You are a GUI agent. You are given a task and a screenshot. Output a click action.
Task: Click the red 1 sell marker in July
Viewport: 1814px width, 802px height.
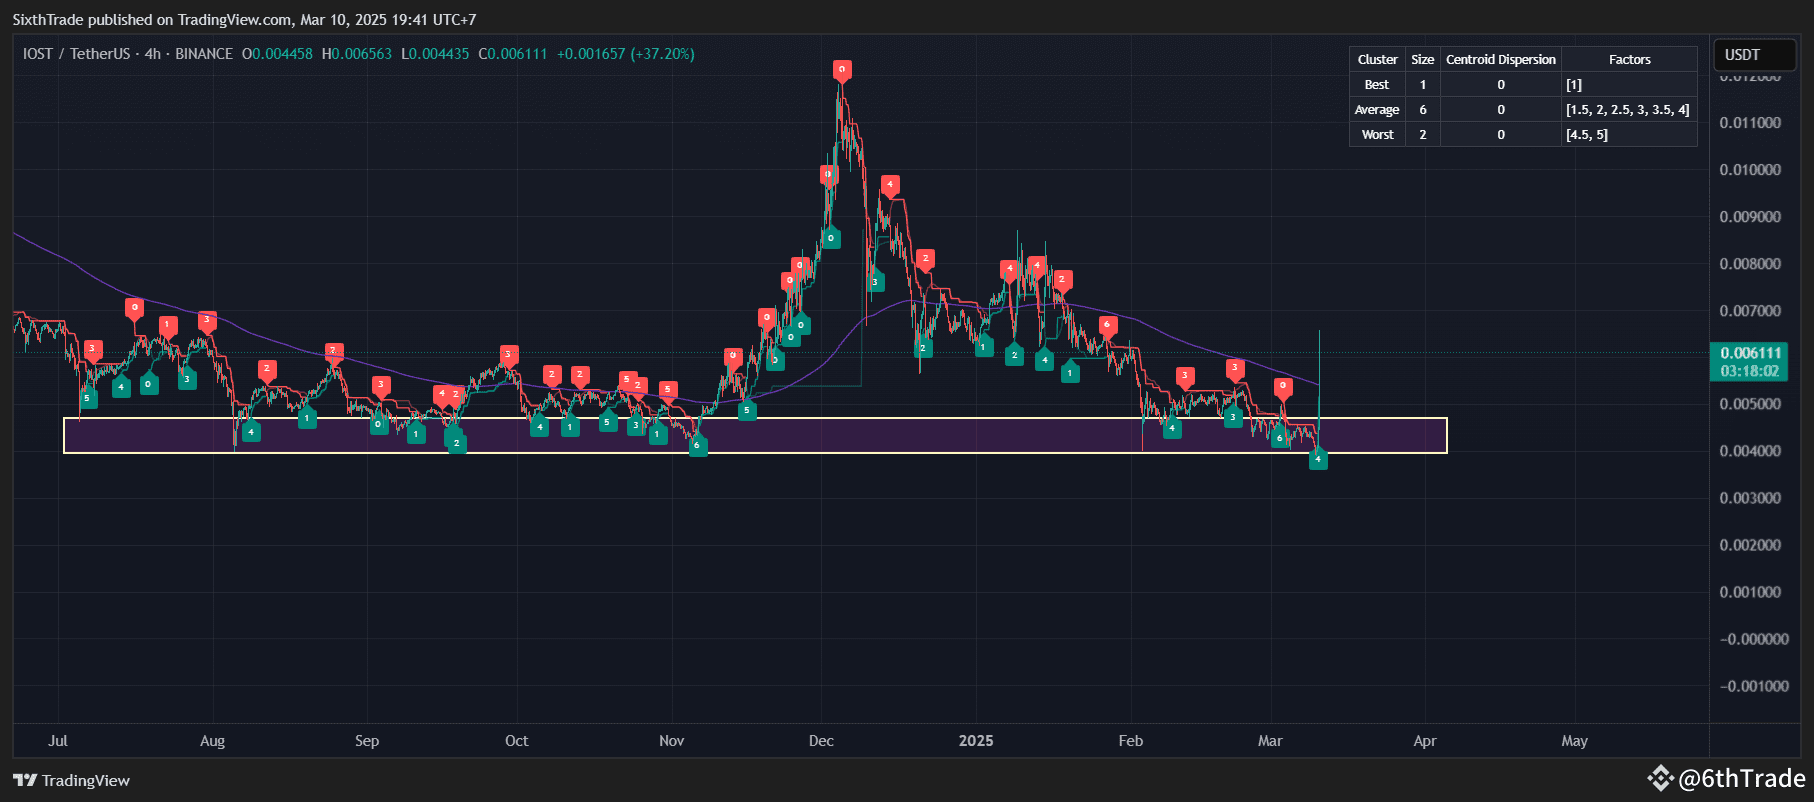point(168,325)
